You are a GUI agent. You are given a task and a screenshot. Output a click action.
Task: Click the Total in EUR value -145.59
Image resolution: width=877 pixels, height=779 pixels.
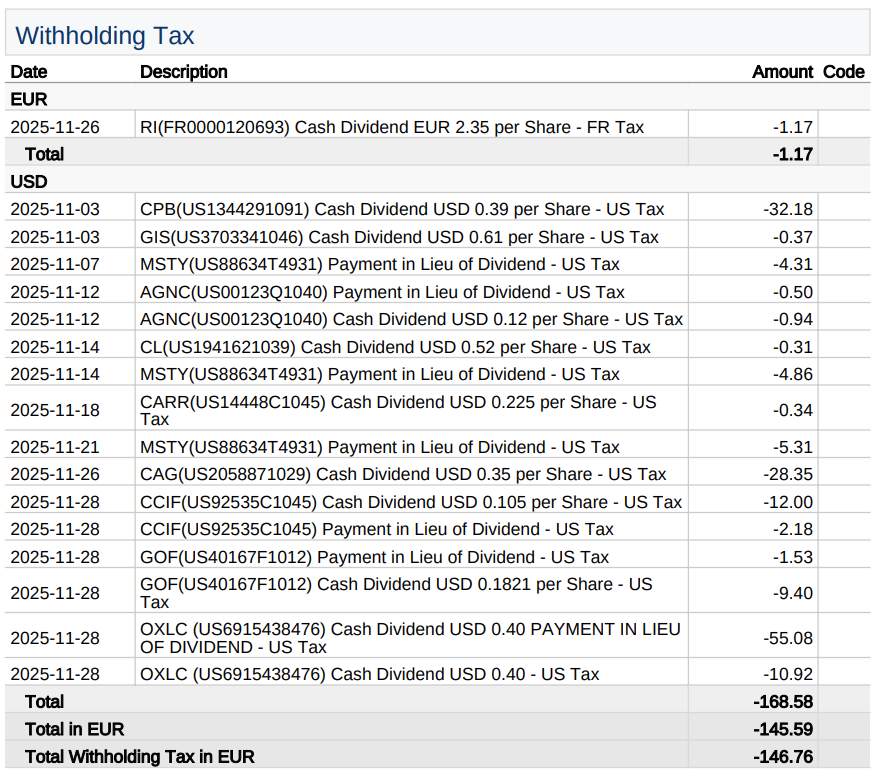tap(783, 729)
